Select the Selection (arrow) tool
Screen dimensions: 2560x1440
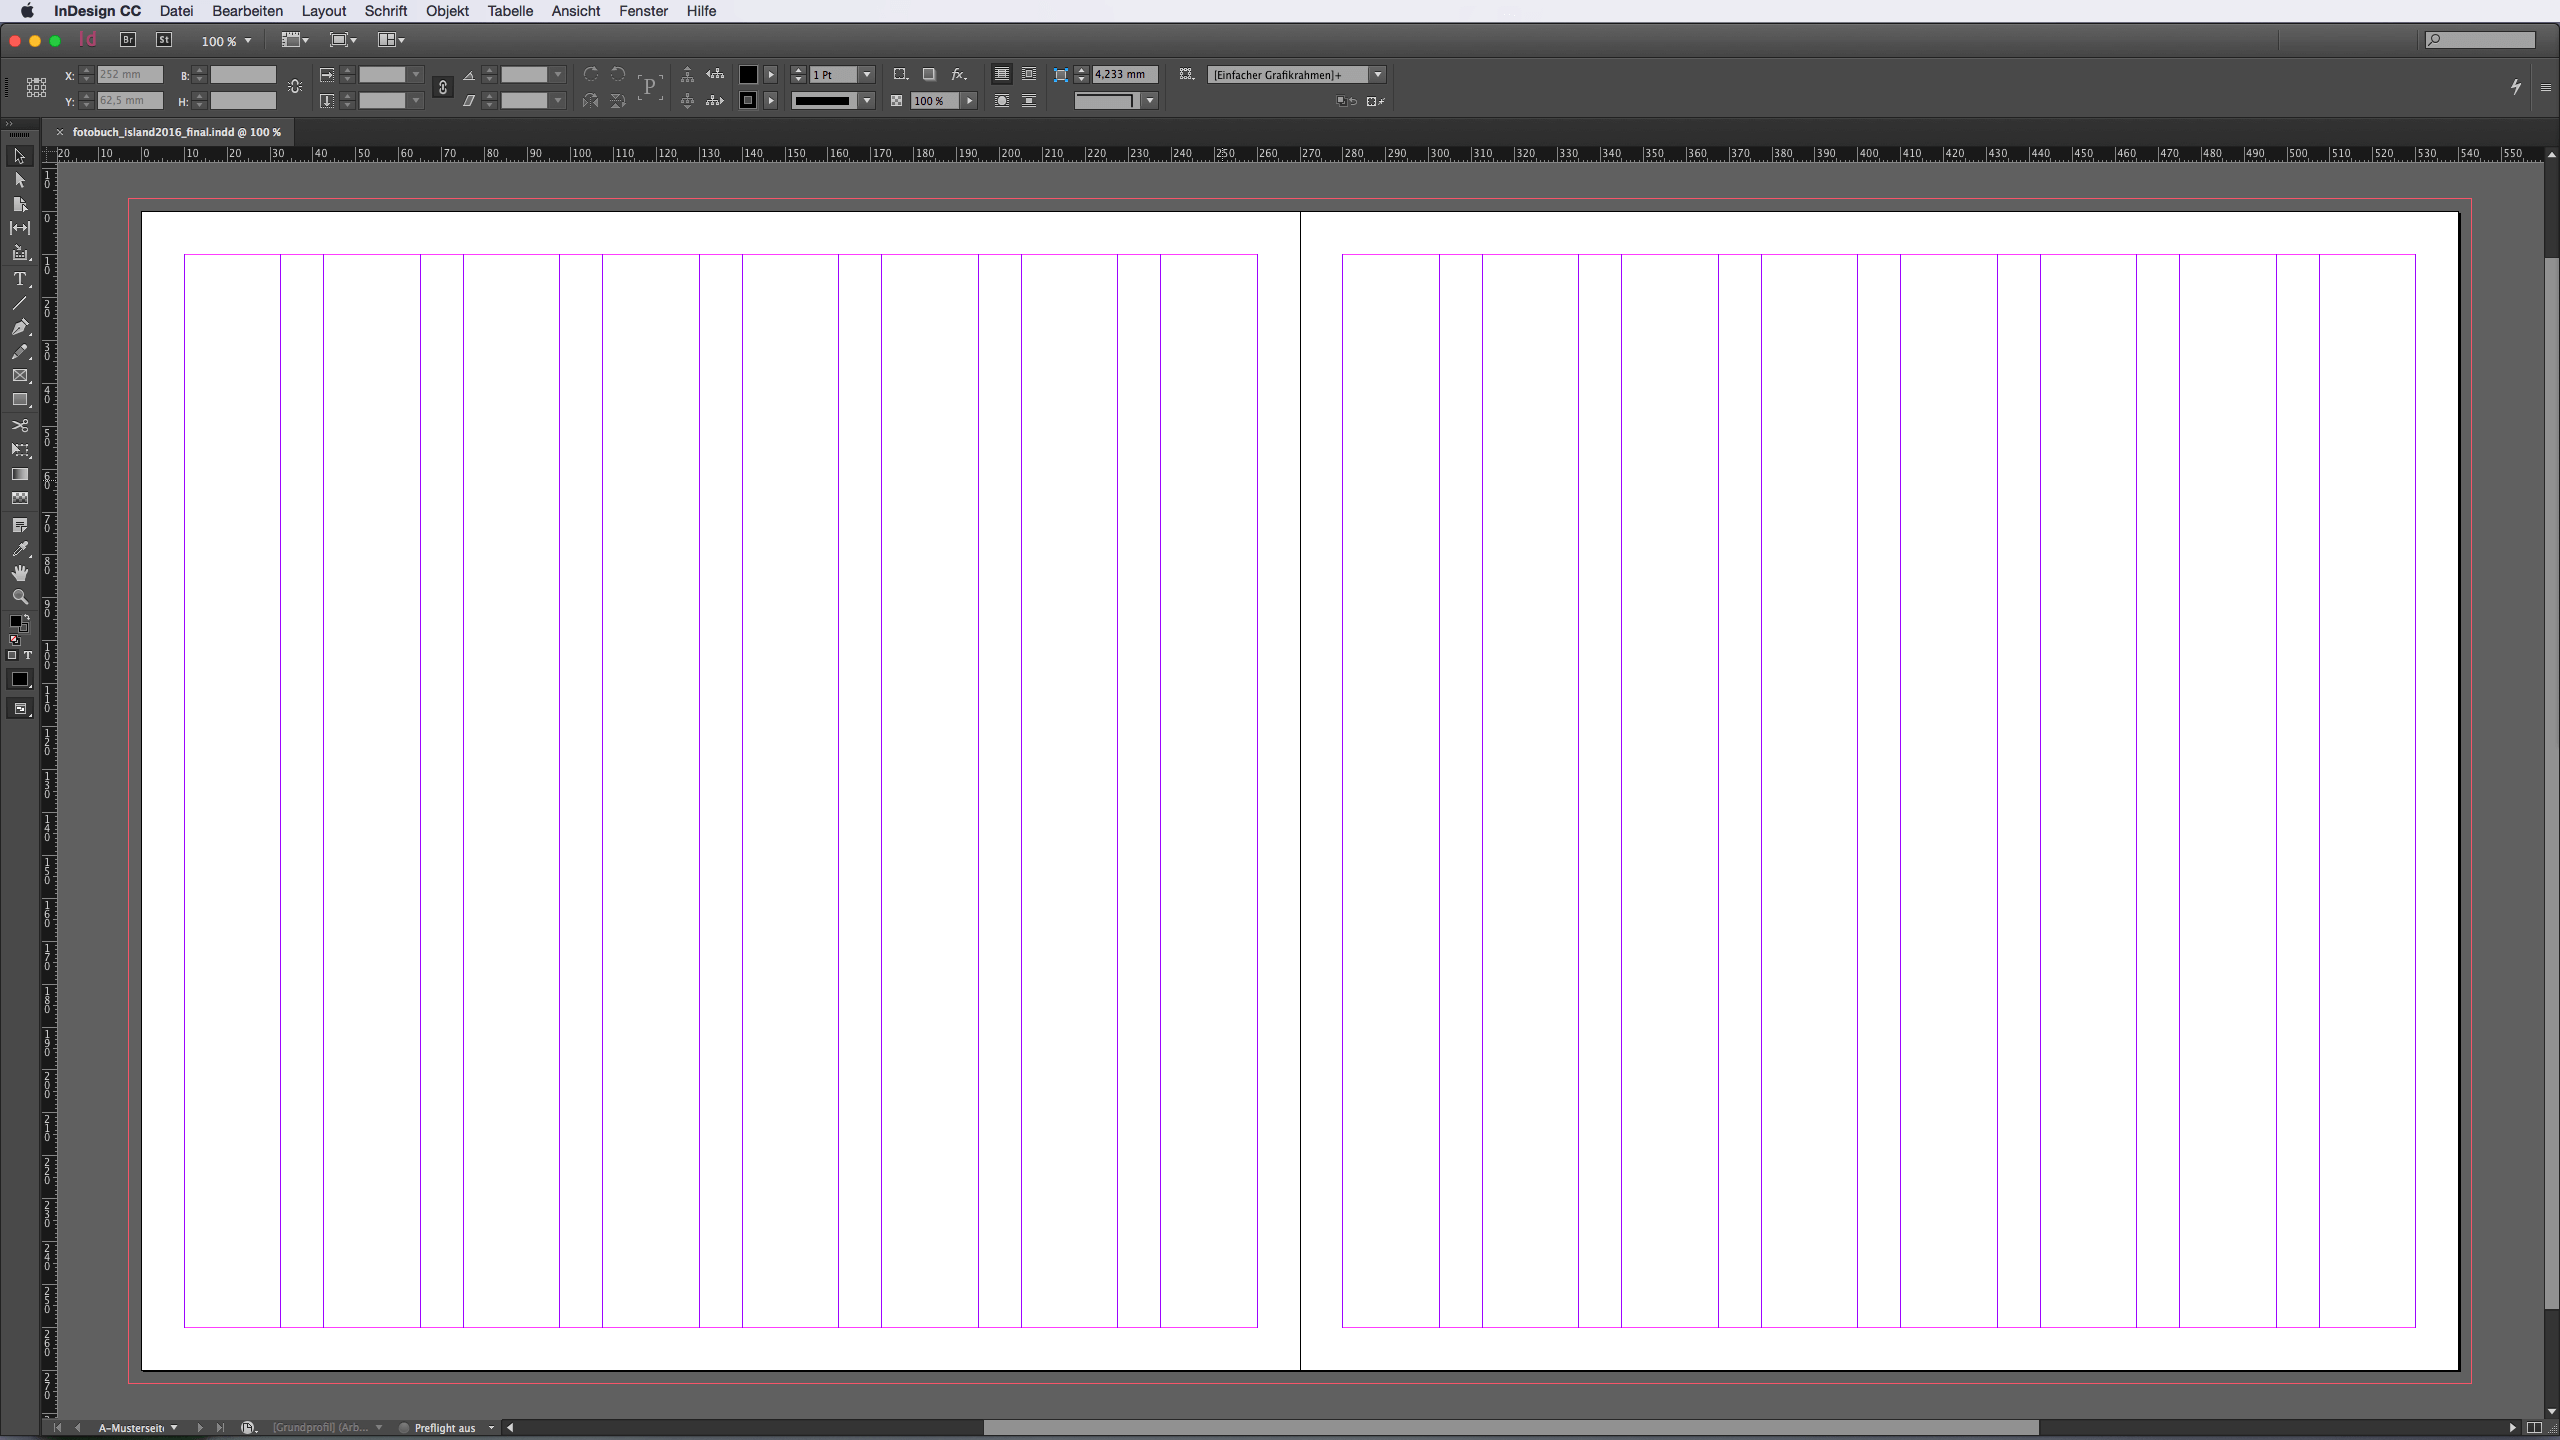click(x=19, y=156)
